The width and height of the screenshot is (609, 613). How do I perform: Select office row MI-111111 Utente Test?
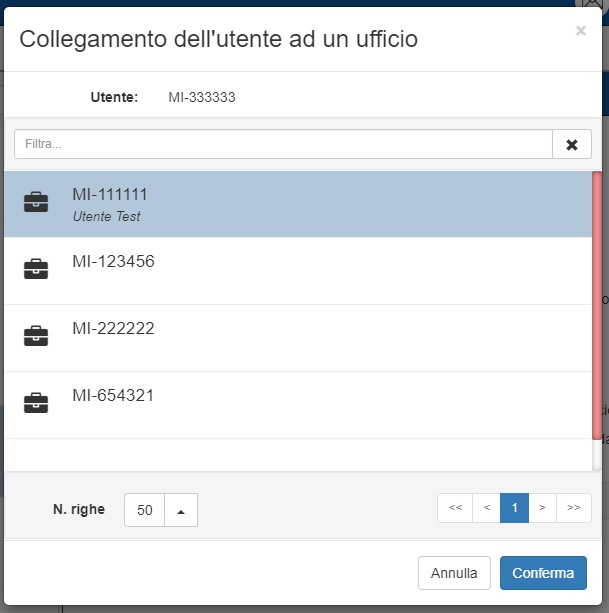point(300,204)
